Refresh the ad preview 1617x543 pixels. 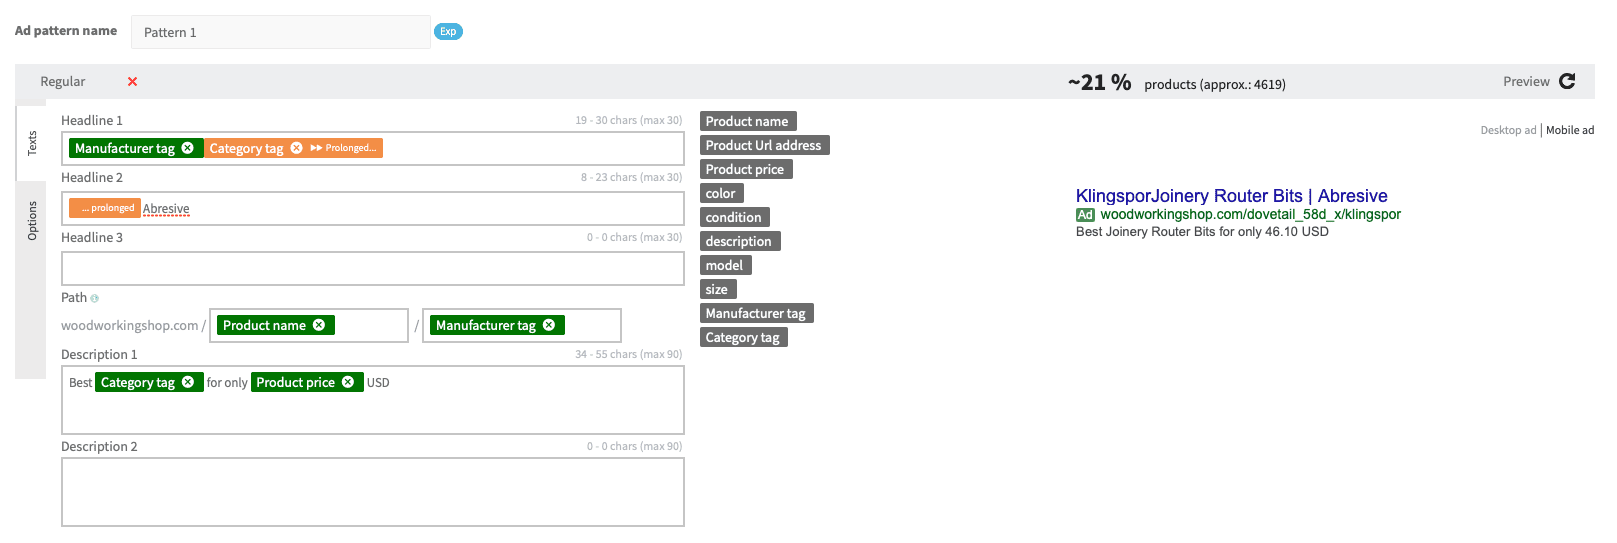1567,81
